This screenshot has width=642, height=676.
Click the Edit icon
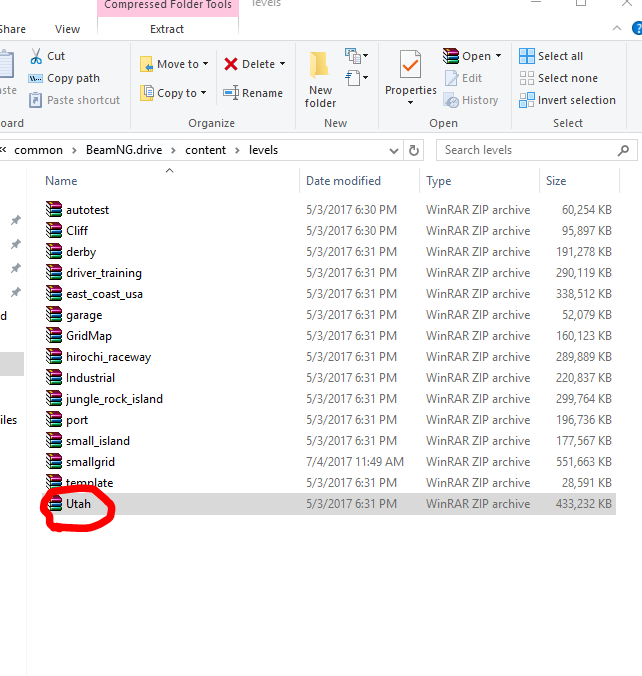[451, 78]
